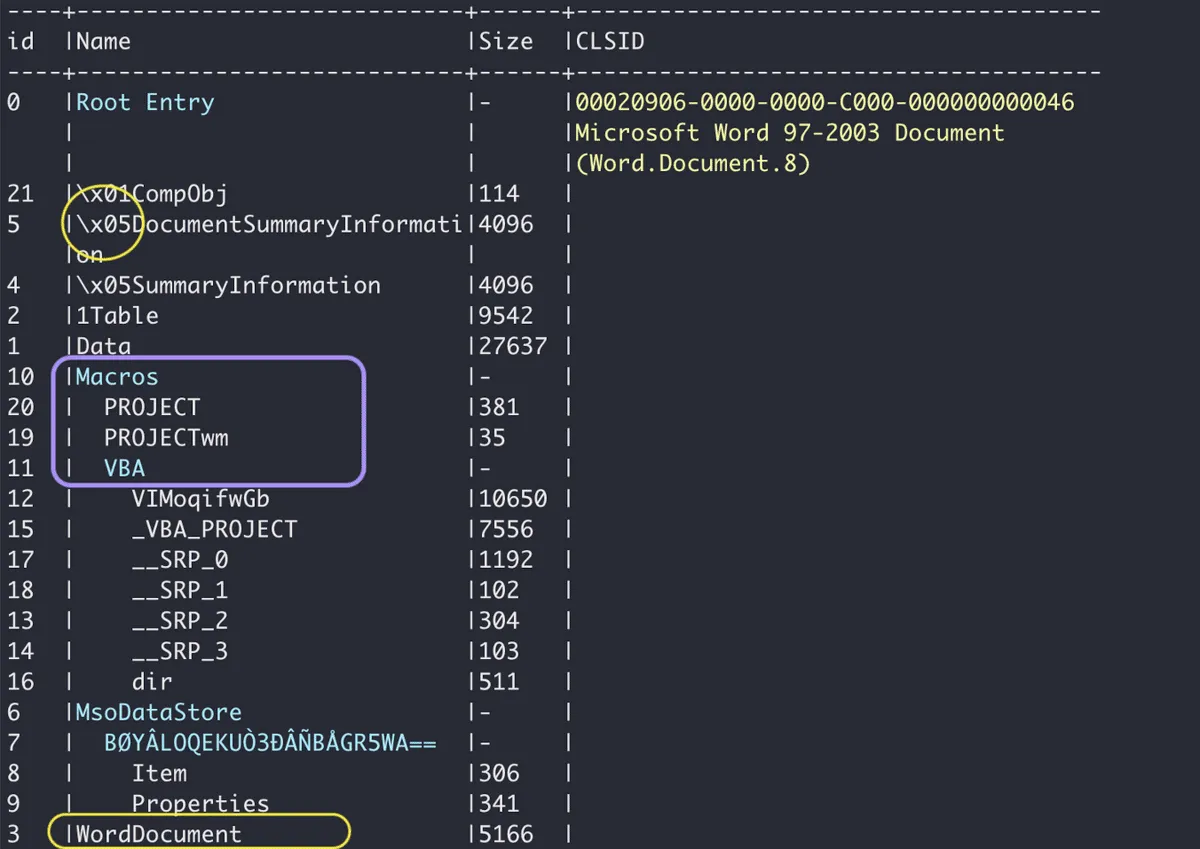Click the '__SRP_2' stream name

[x=180, y=621]
